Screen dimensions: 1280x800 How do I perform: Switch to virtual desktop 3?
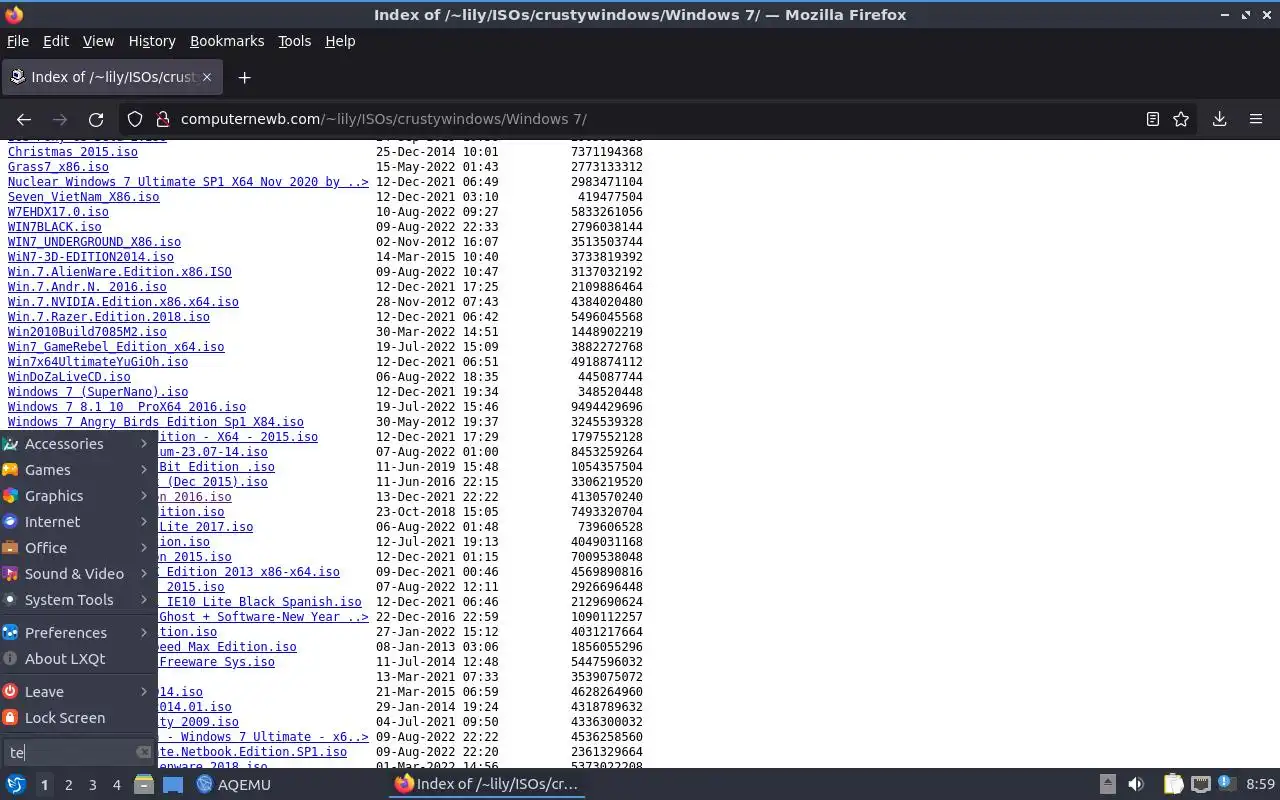point(92,785)
